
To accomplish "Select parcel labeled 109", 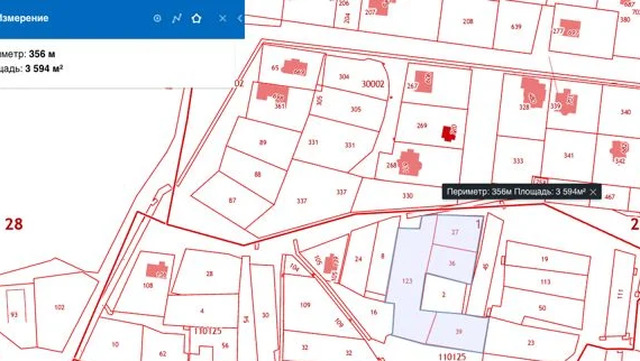I will 305,305.
